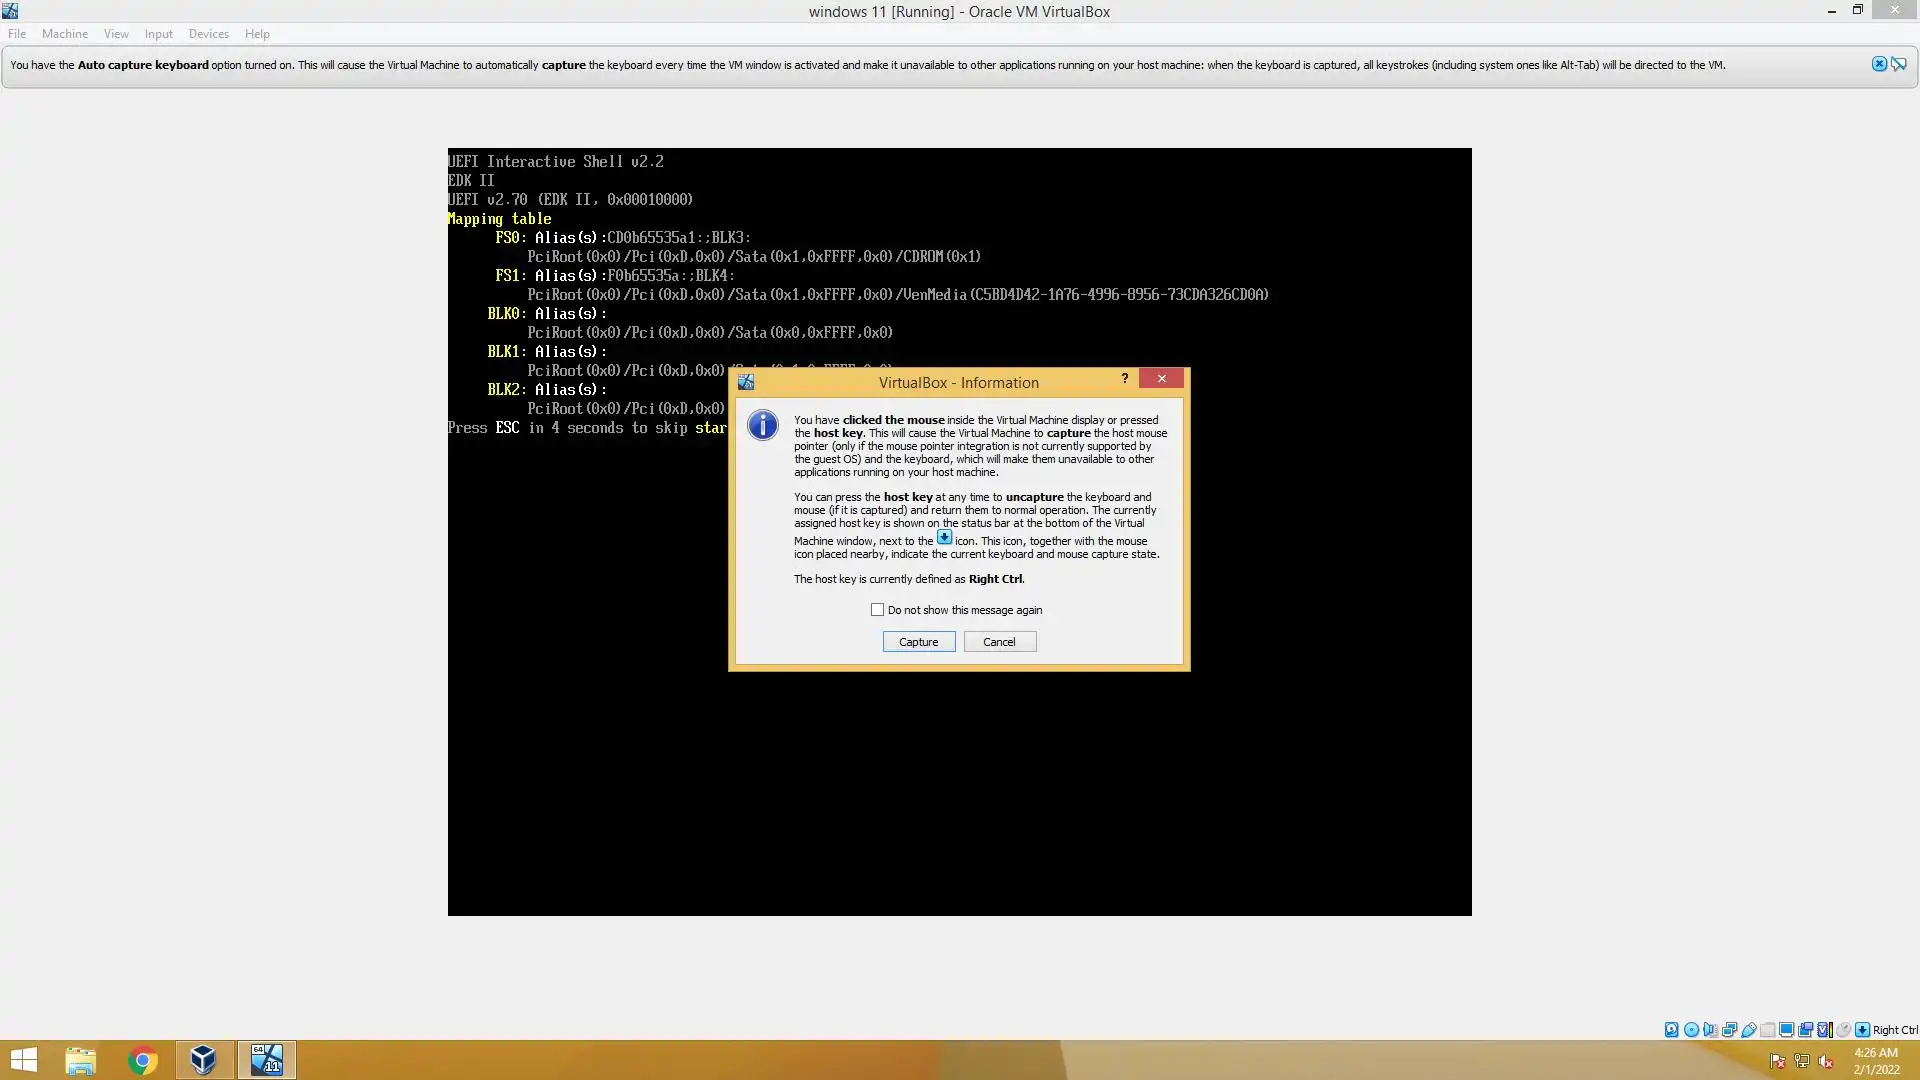Click the shared folders status icon
Image resolution: width=1920 pixels, height=1080 pixels.
pos(1767,1030)
